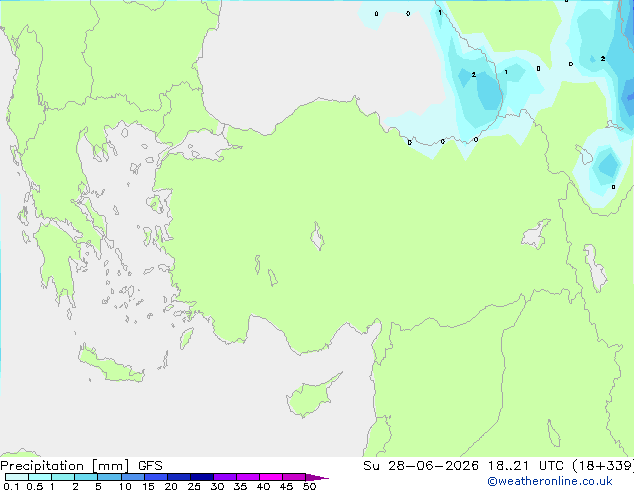Click the Crete island on the map
The height and width of the screenshot is (490, 634).
tap(110, 366)
